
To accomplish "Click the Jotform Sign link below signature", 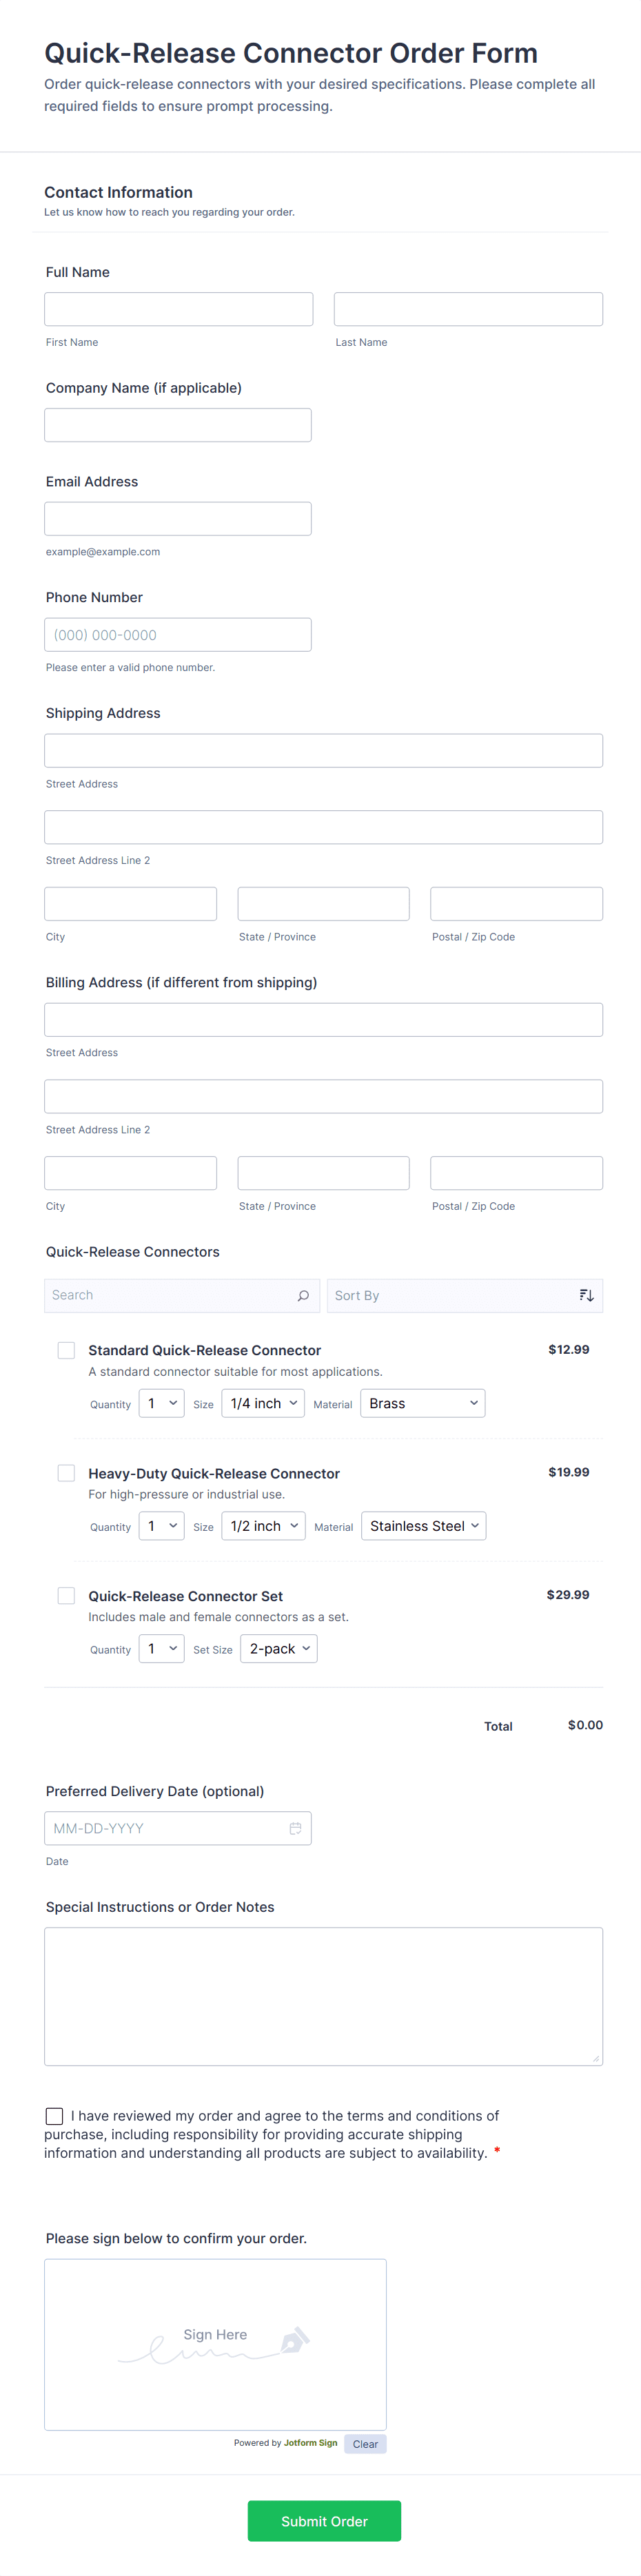I will 310,2443.
